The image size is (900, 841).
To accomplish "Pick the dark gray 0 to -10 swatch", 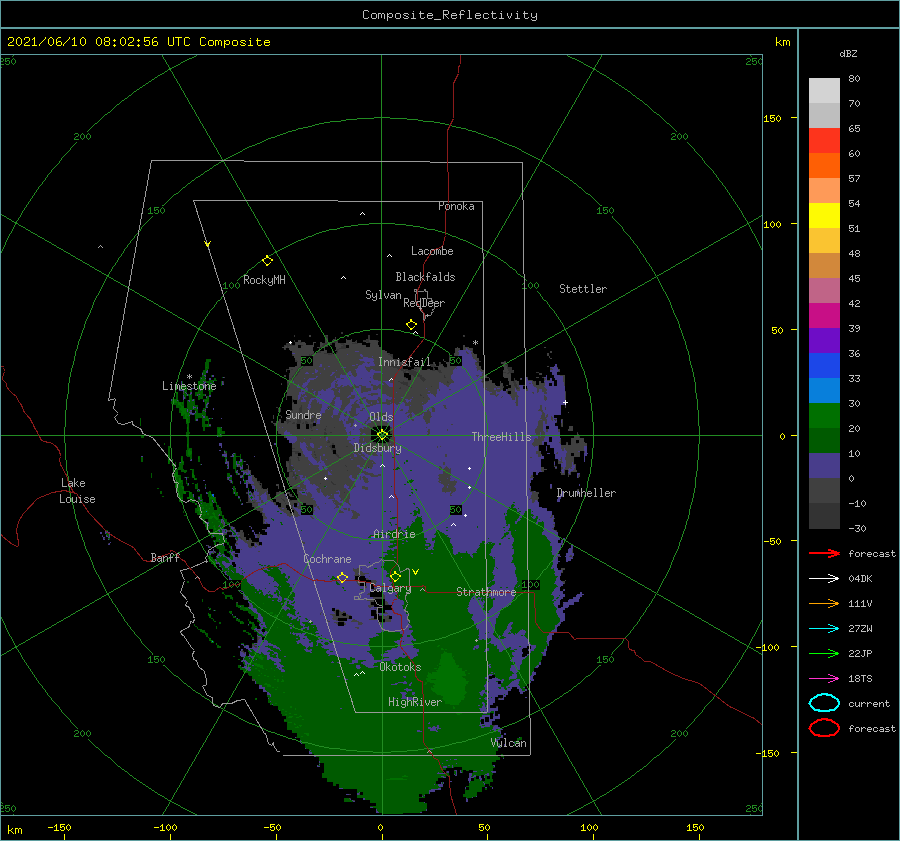I will pyautogui.click(x=824, y=491).
